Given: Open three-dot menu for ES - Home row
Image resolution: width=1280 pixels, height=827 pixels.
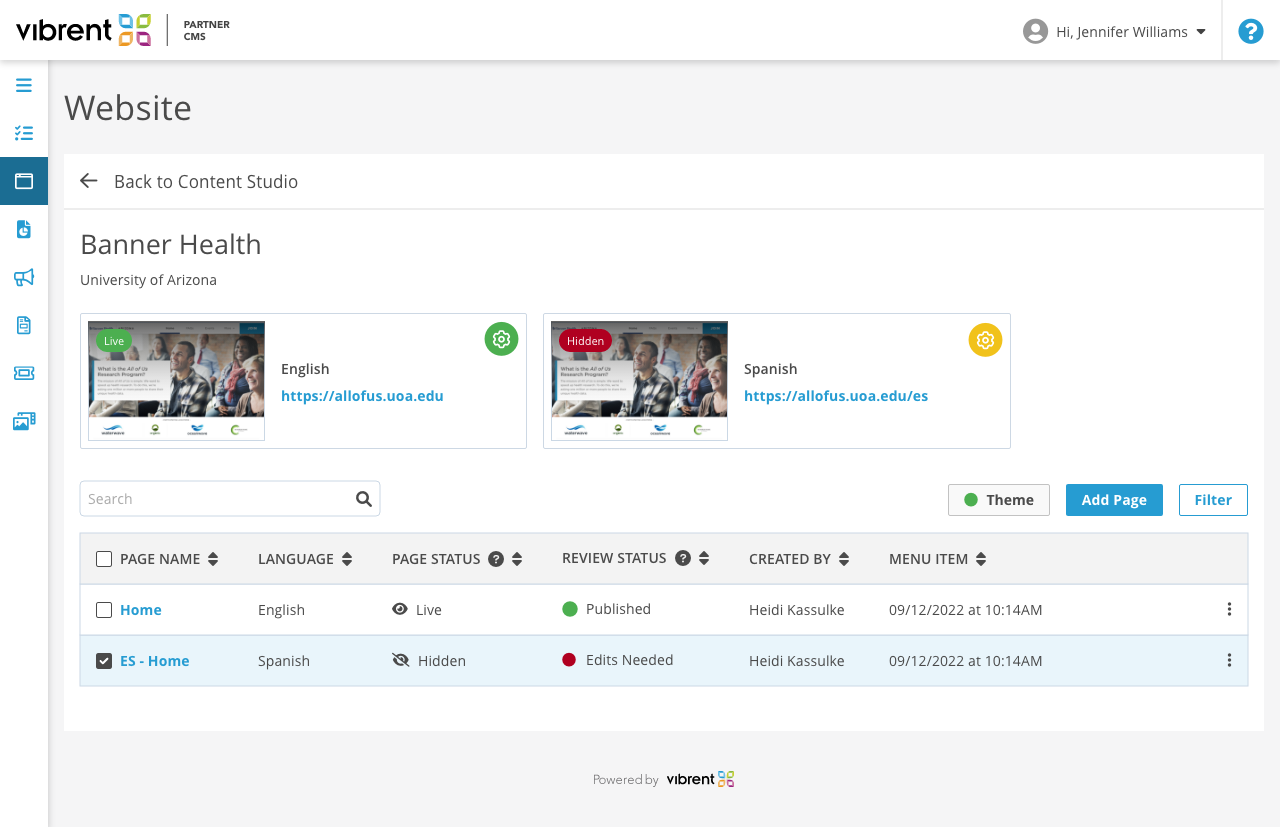Looking at the screenshot, I should pyautogui.click(x=1229, y=660).
